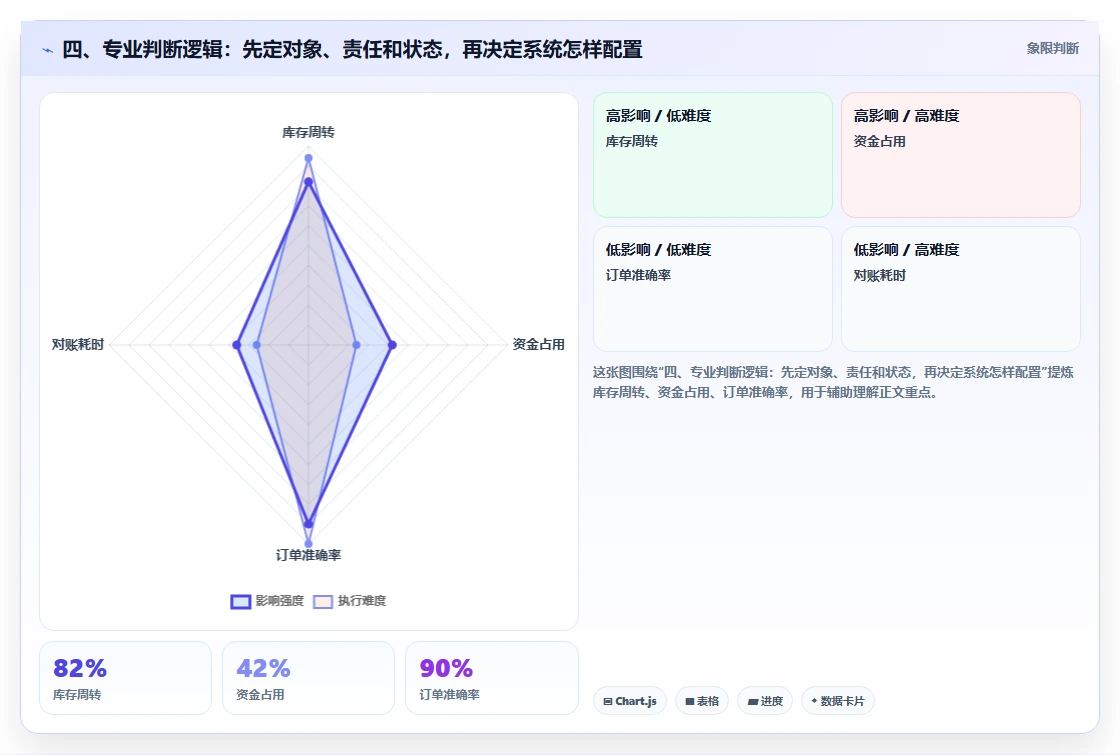Screen dimensions: 1120x755
Task: Click 资金占用 text in pink quadrant card
Action: click(879, 141)
